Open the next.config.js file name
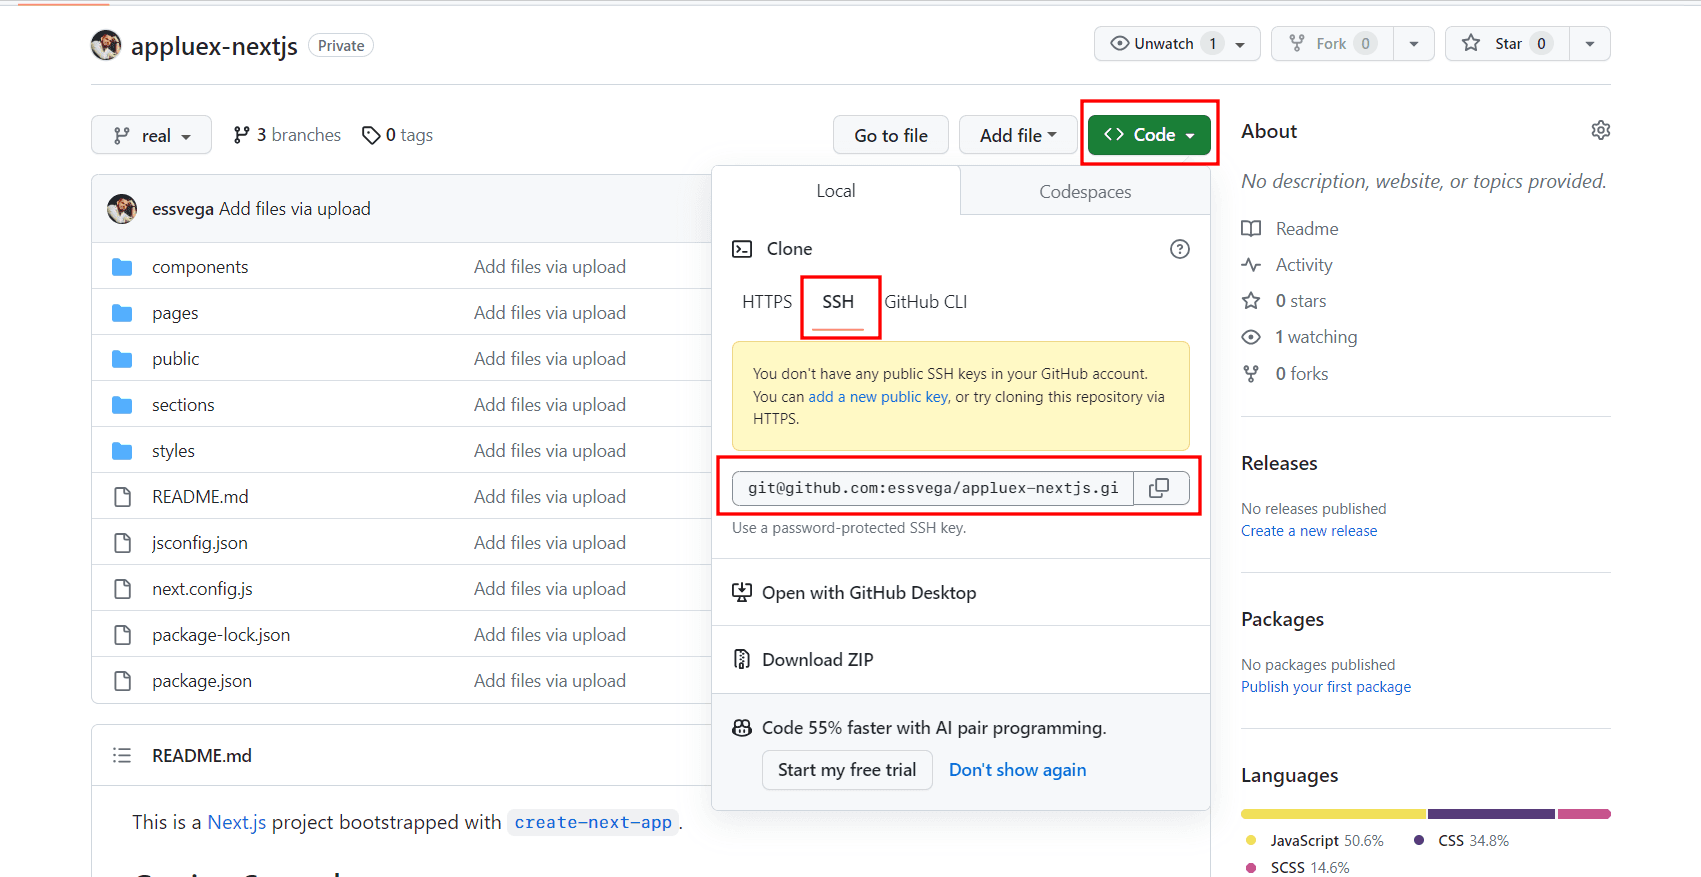The image size is (1701, 877). 202,589
